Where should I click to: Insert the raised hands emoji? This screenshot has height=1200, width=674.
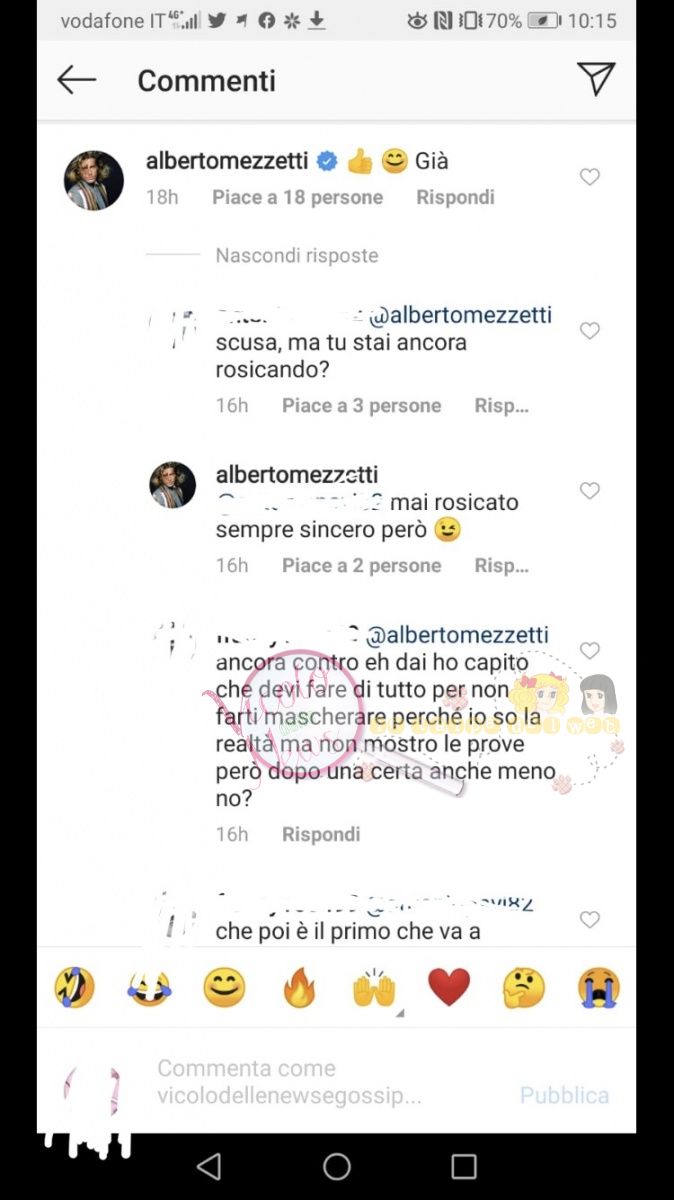point(374,988)
